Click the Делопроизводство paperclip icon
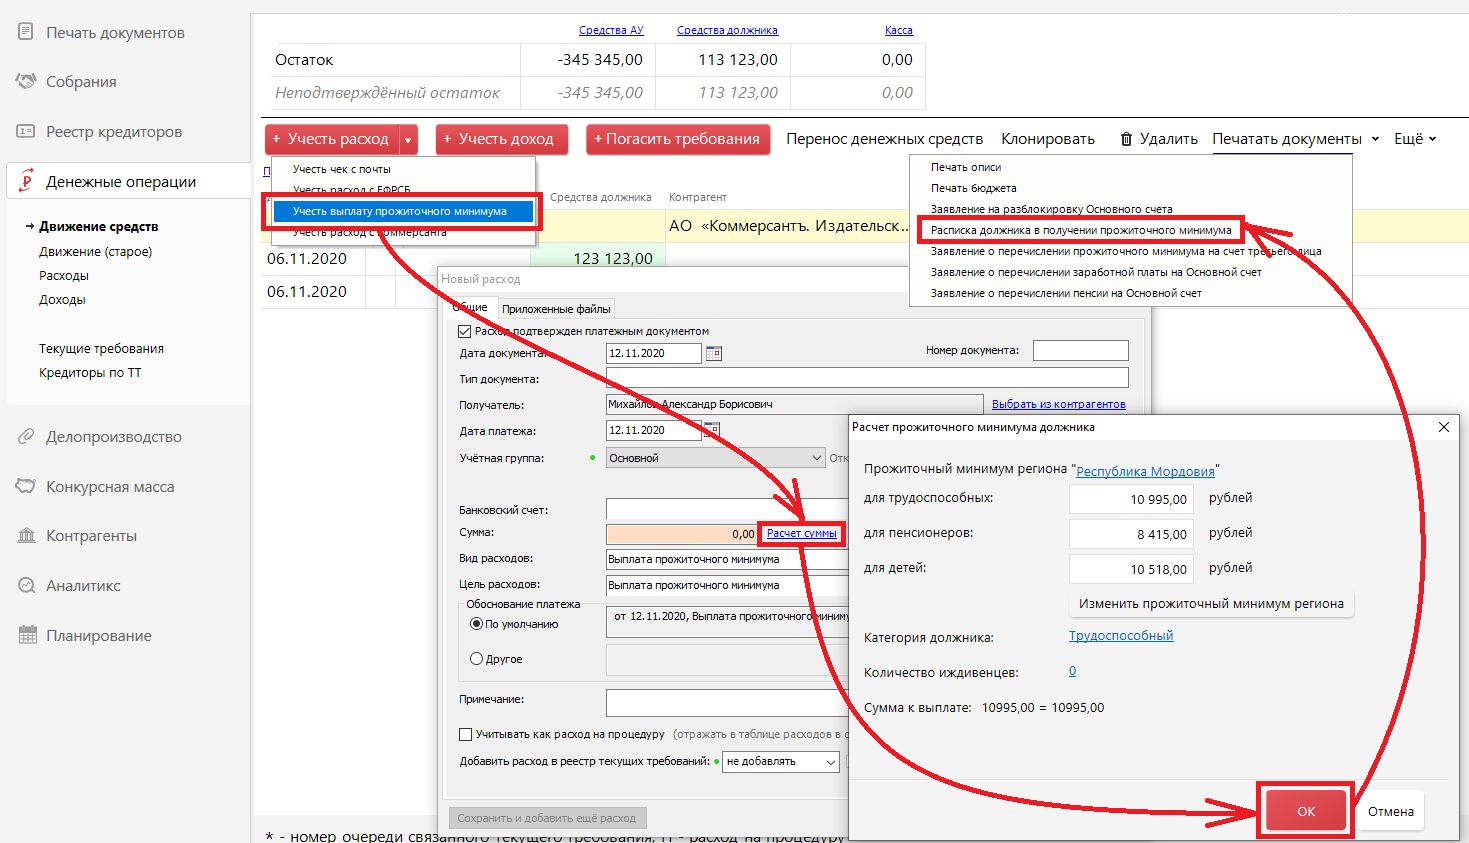Image resolution: width=1469 pixels, height=843 pixels. (x=26, y=436)
